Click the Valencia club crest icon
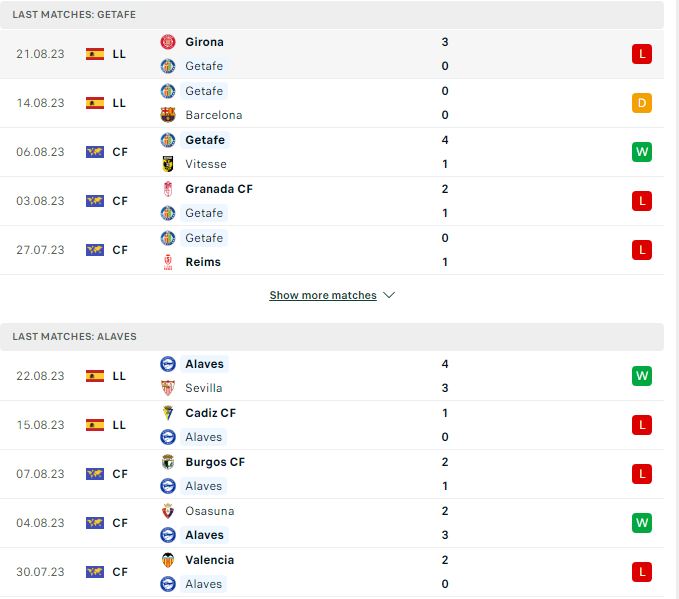The width and height of the screenshot is (679, 599). [168, 560]
